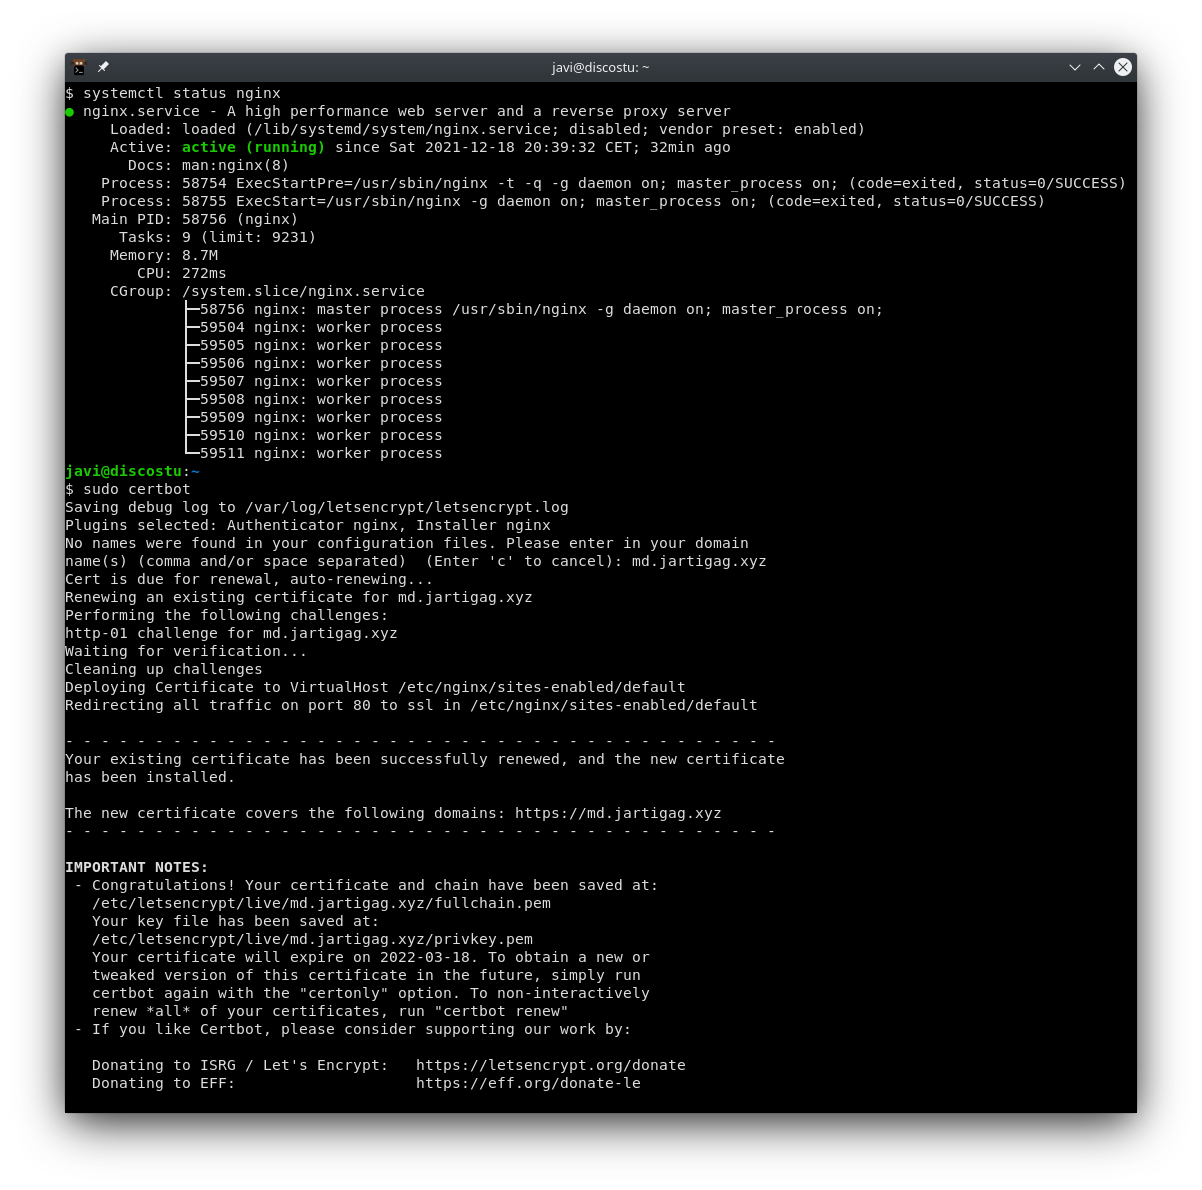This screenshot has height=1190, width=1202.
Task: Open the letsencrypt.org/donate link
Action: 550,1065
